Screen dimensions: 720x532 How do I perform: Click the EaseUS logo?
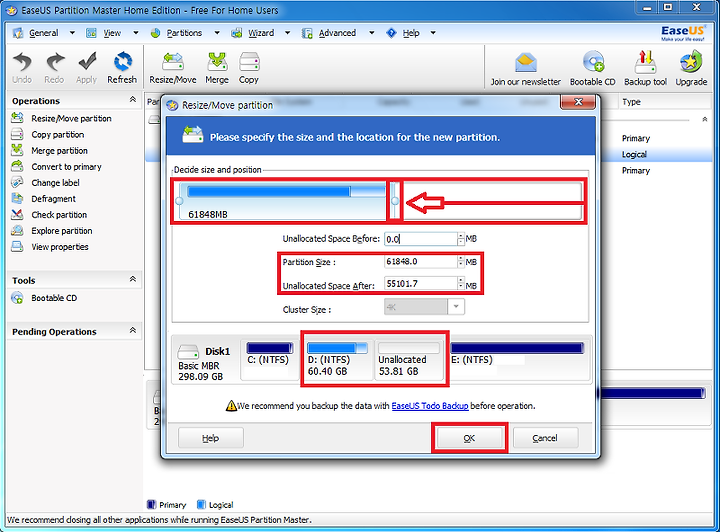[x=682, y=33]
